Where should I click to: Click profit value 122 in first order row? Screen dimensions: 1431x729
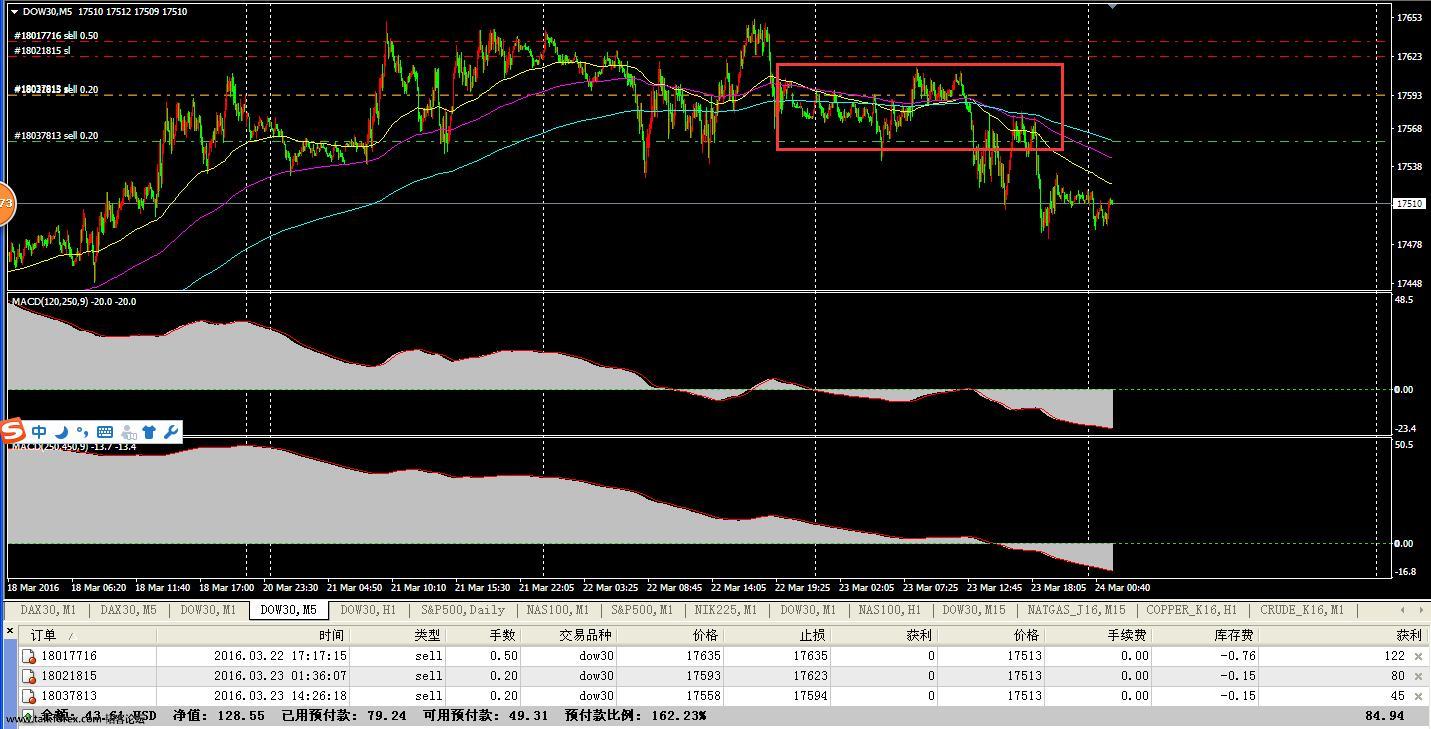[x=1394, y=656]
